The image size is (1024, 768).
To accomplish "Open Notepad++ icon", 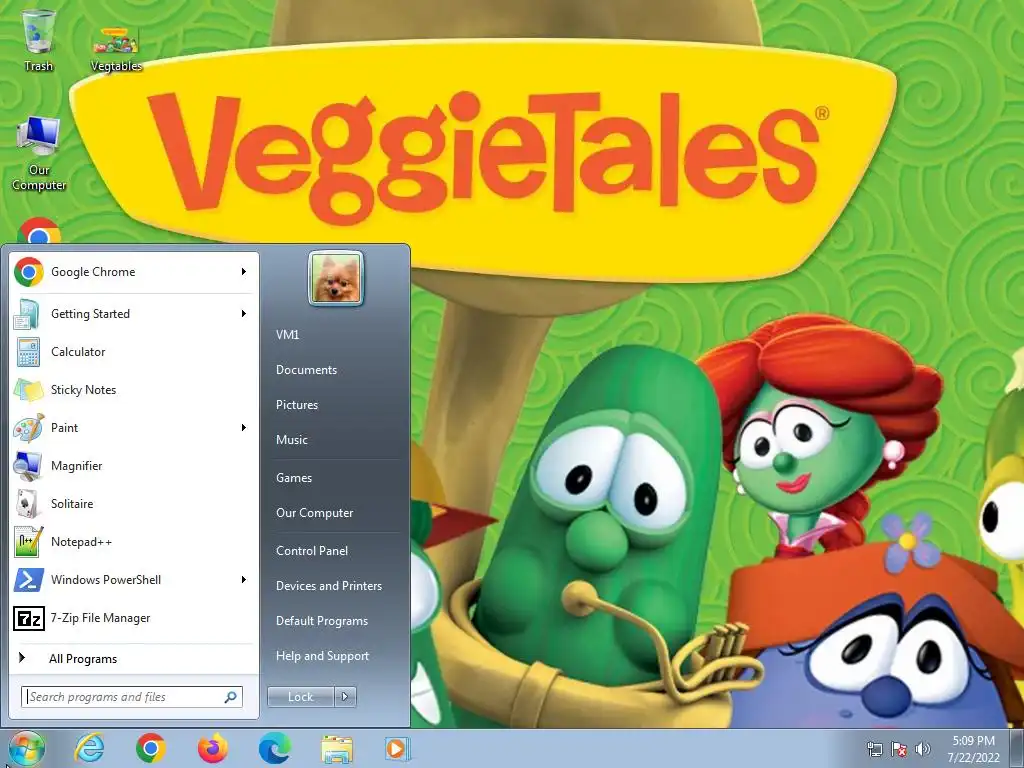I will 29,542.
